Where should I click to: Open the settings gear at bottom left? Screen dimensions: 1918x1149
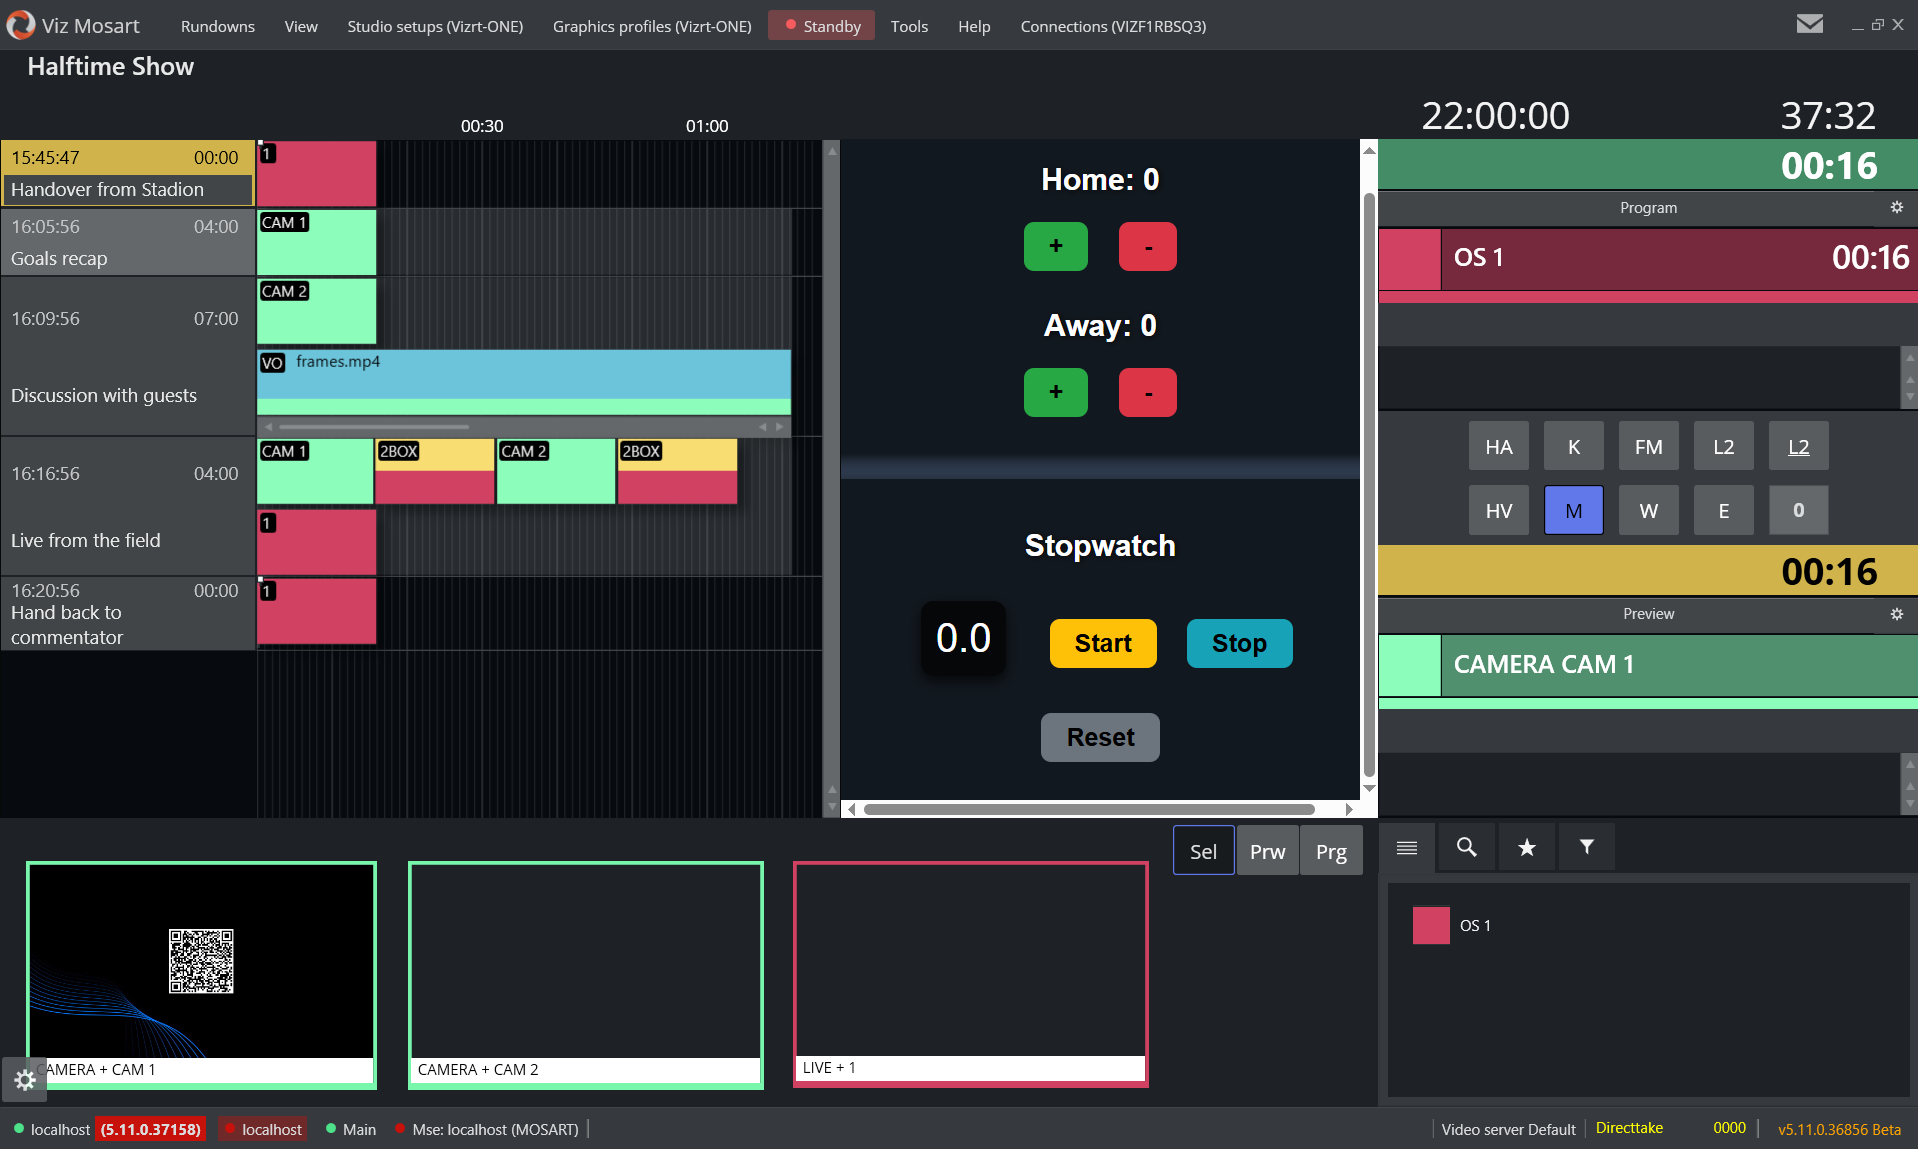pyautogui.click(x=25, y=1080)
